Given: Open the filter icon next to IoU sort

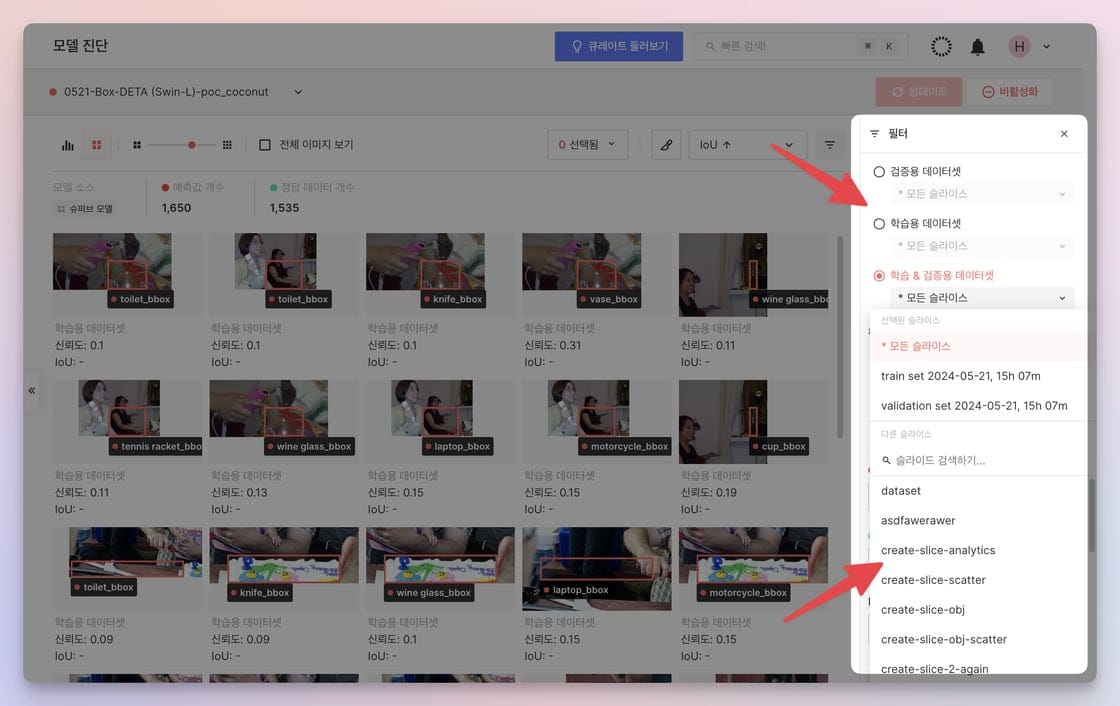Looking at the screenshot, I should click(829, 145).
